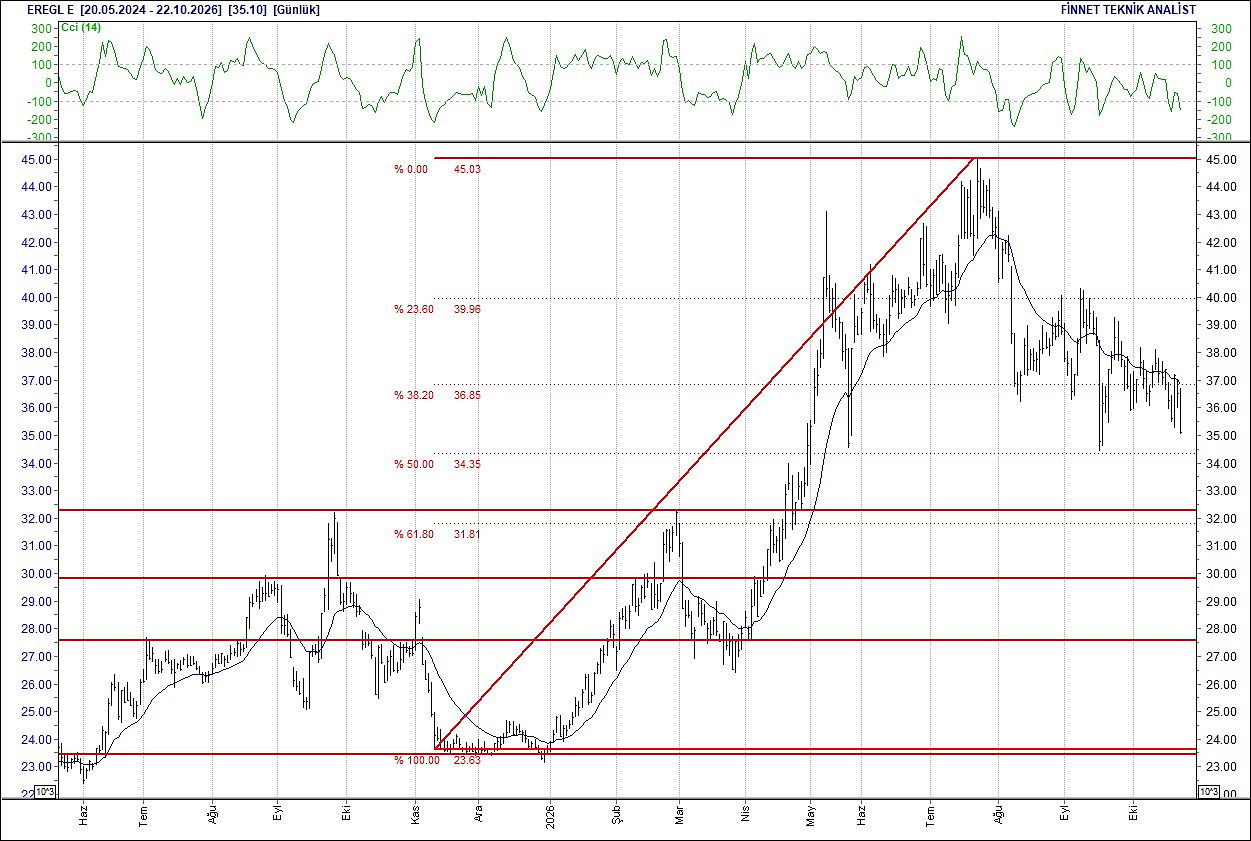Click the 23.63 Fibonacci price value

pos(467,760)
